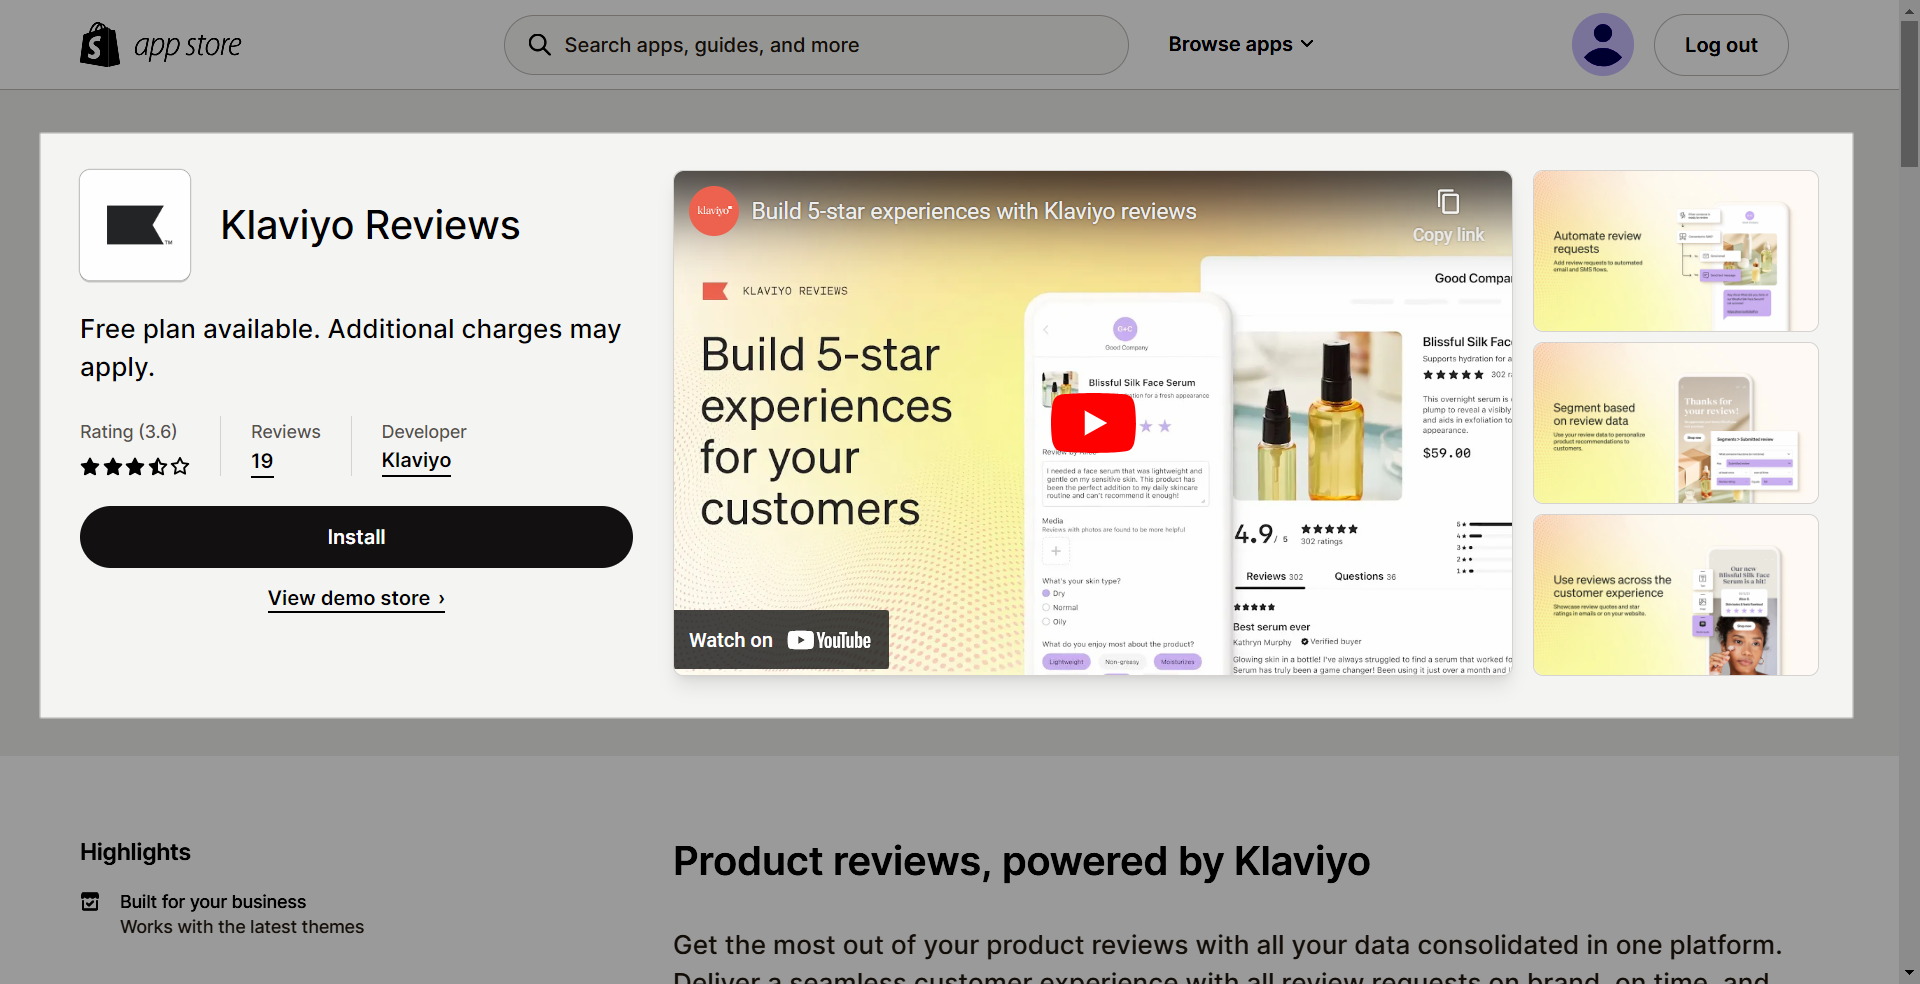Select the 'Klaviyo Reviews' app title
The width and height of the screenshot is (1920, 984).
370,225
